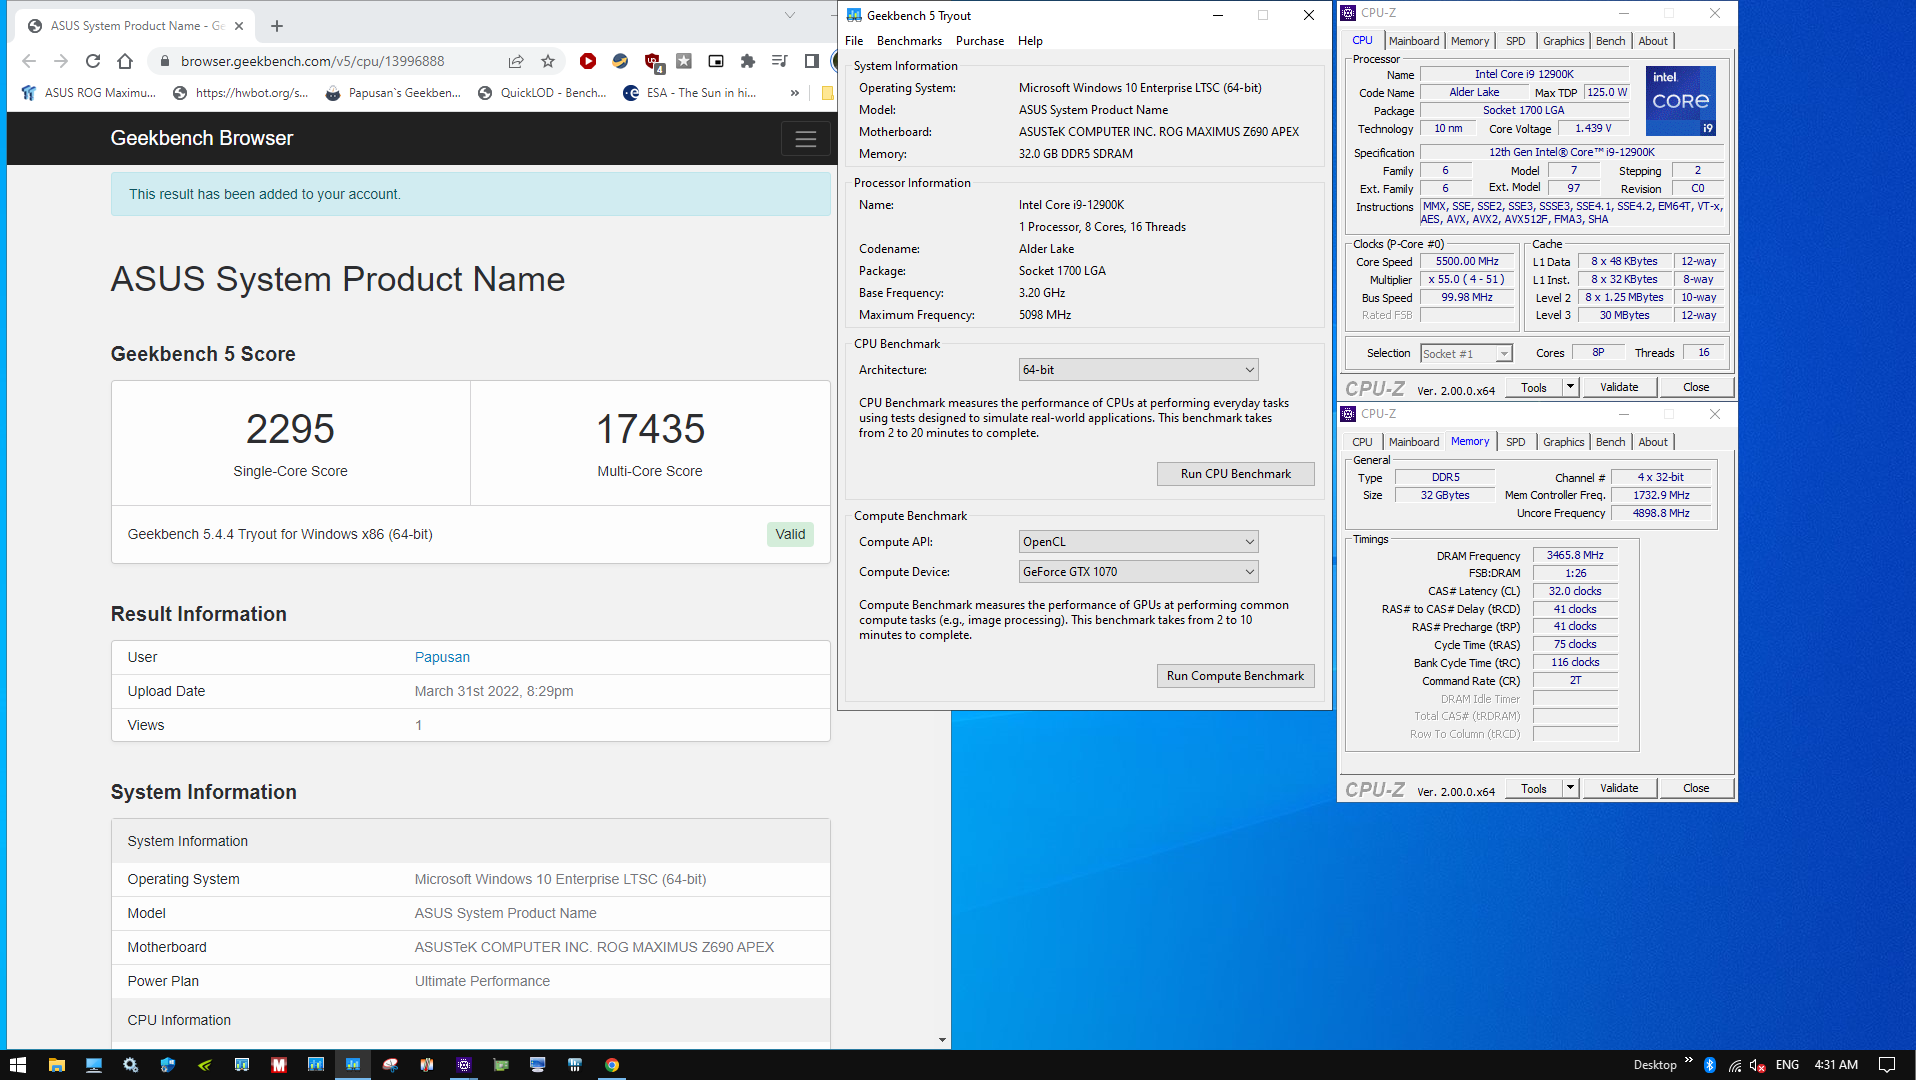Go to browser home page icon
Viewport: 1916px width, 1080px height.
(125, 61)
